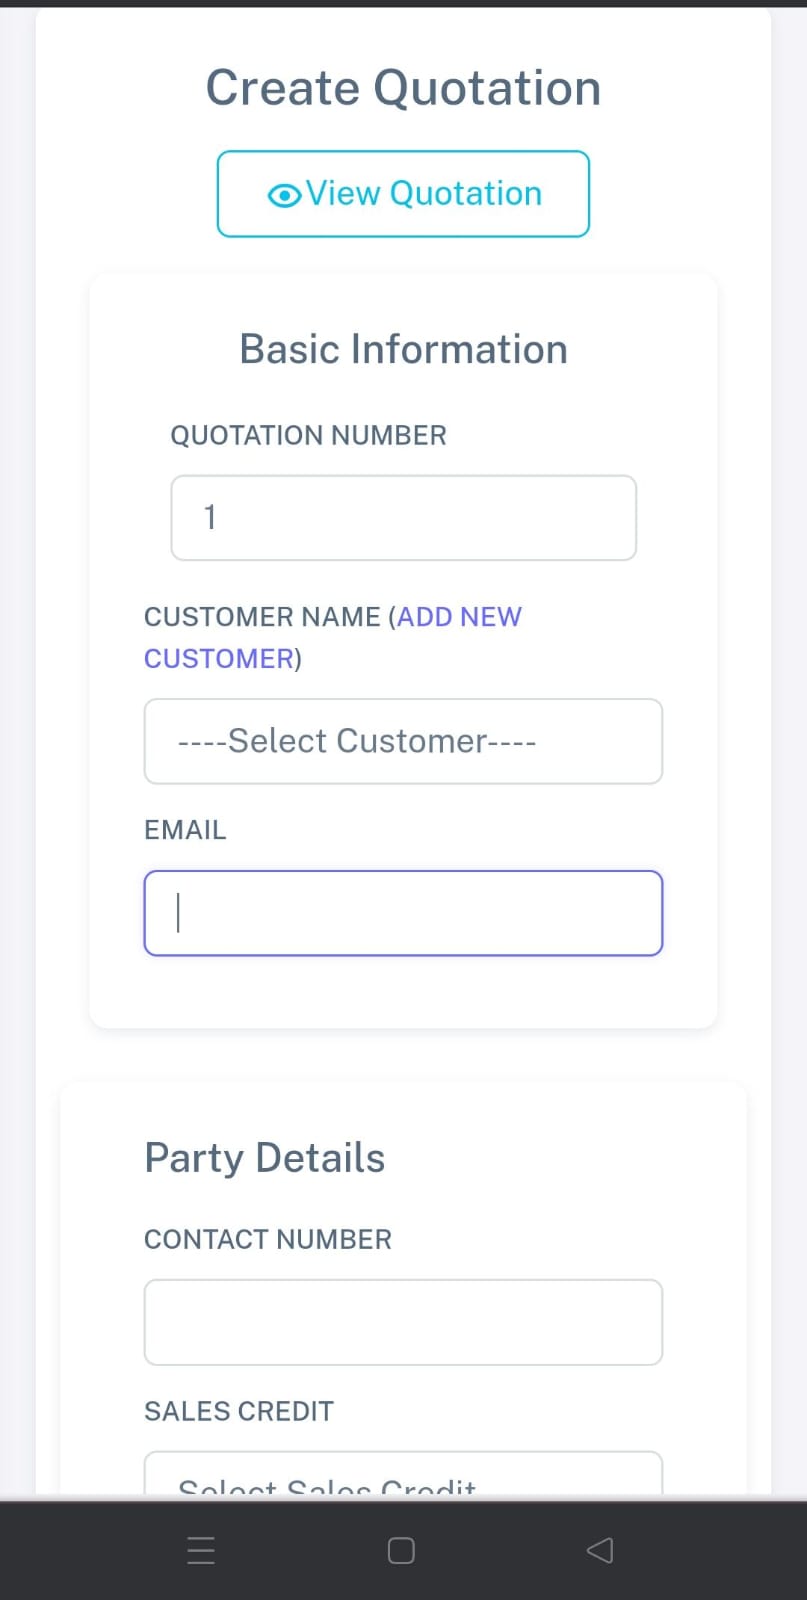Viewport: 807px width, 1600px height.
Task: Tap the Android recent apps icon
Action: [201, 1550]
